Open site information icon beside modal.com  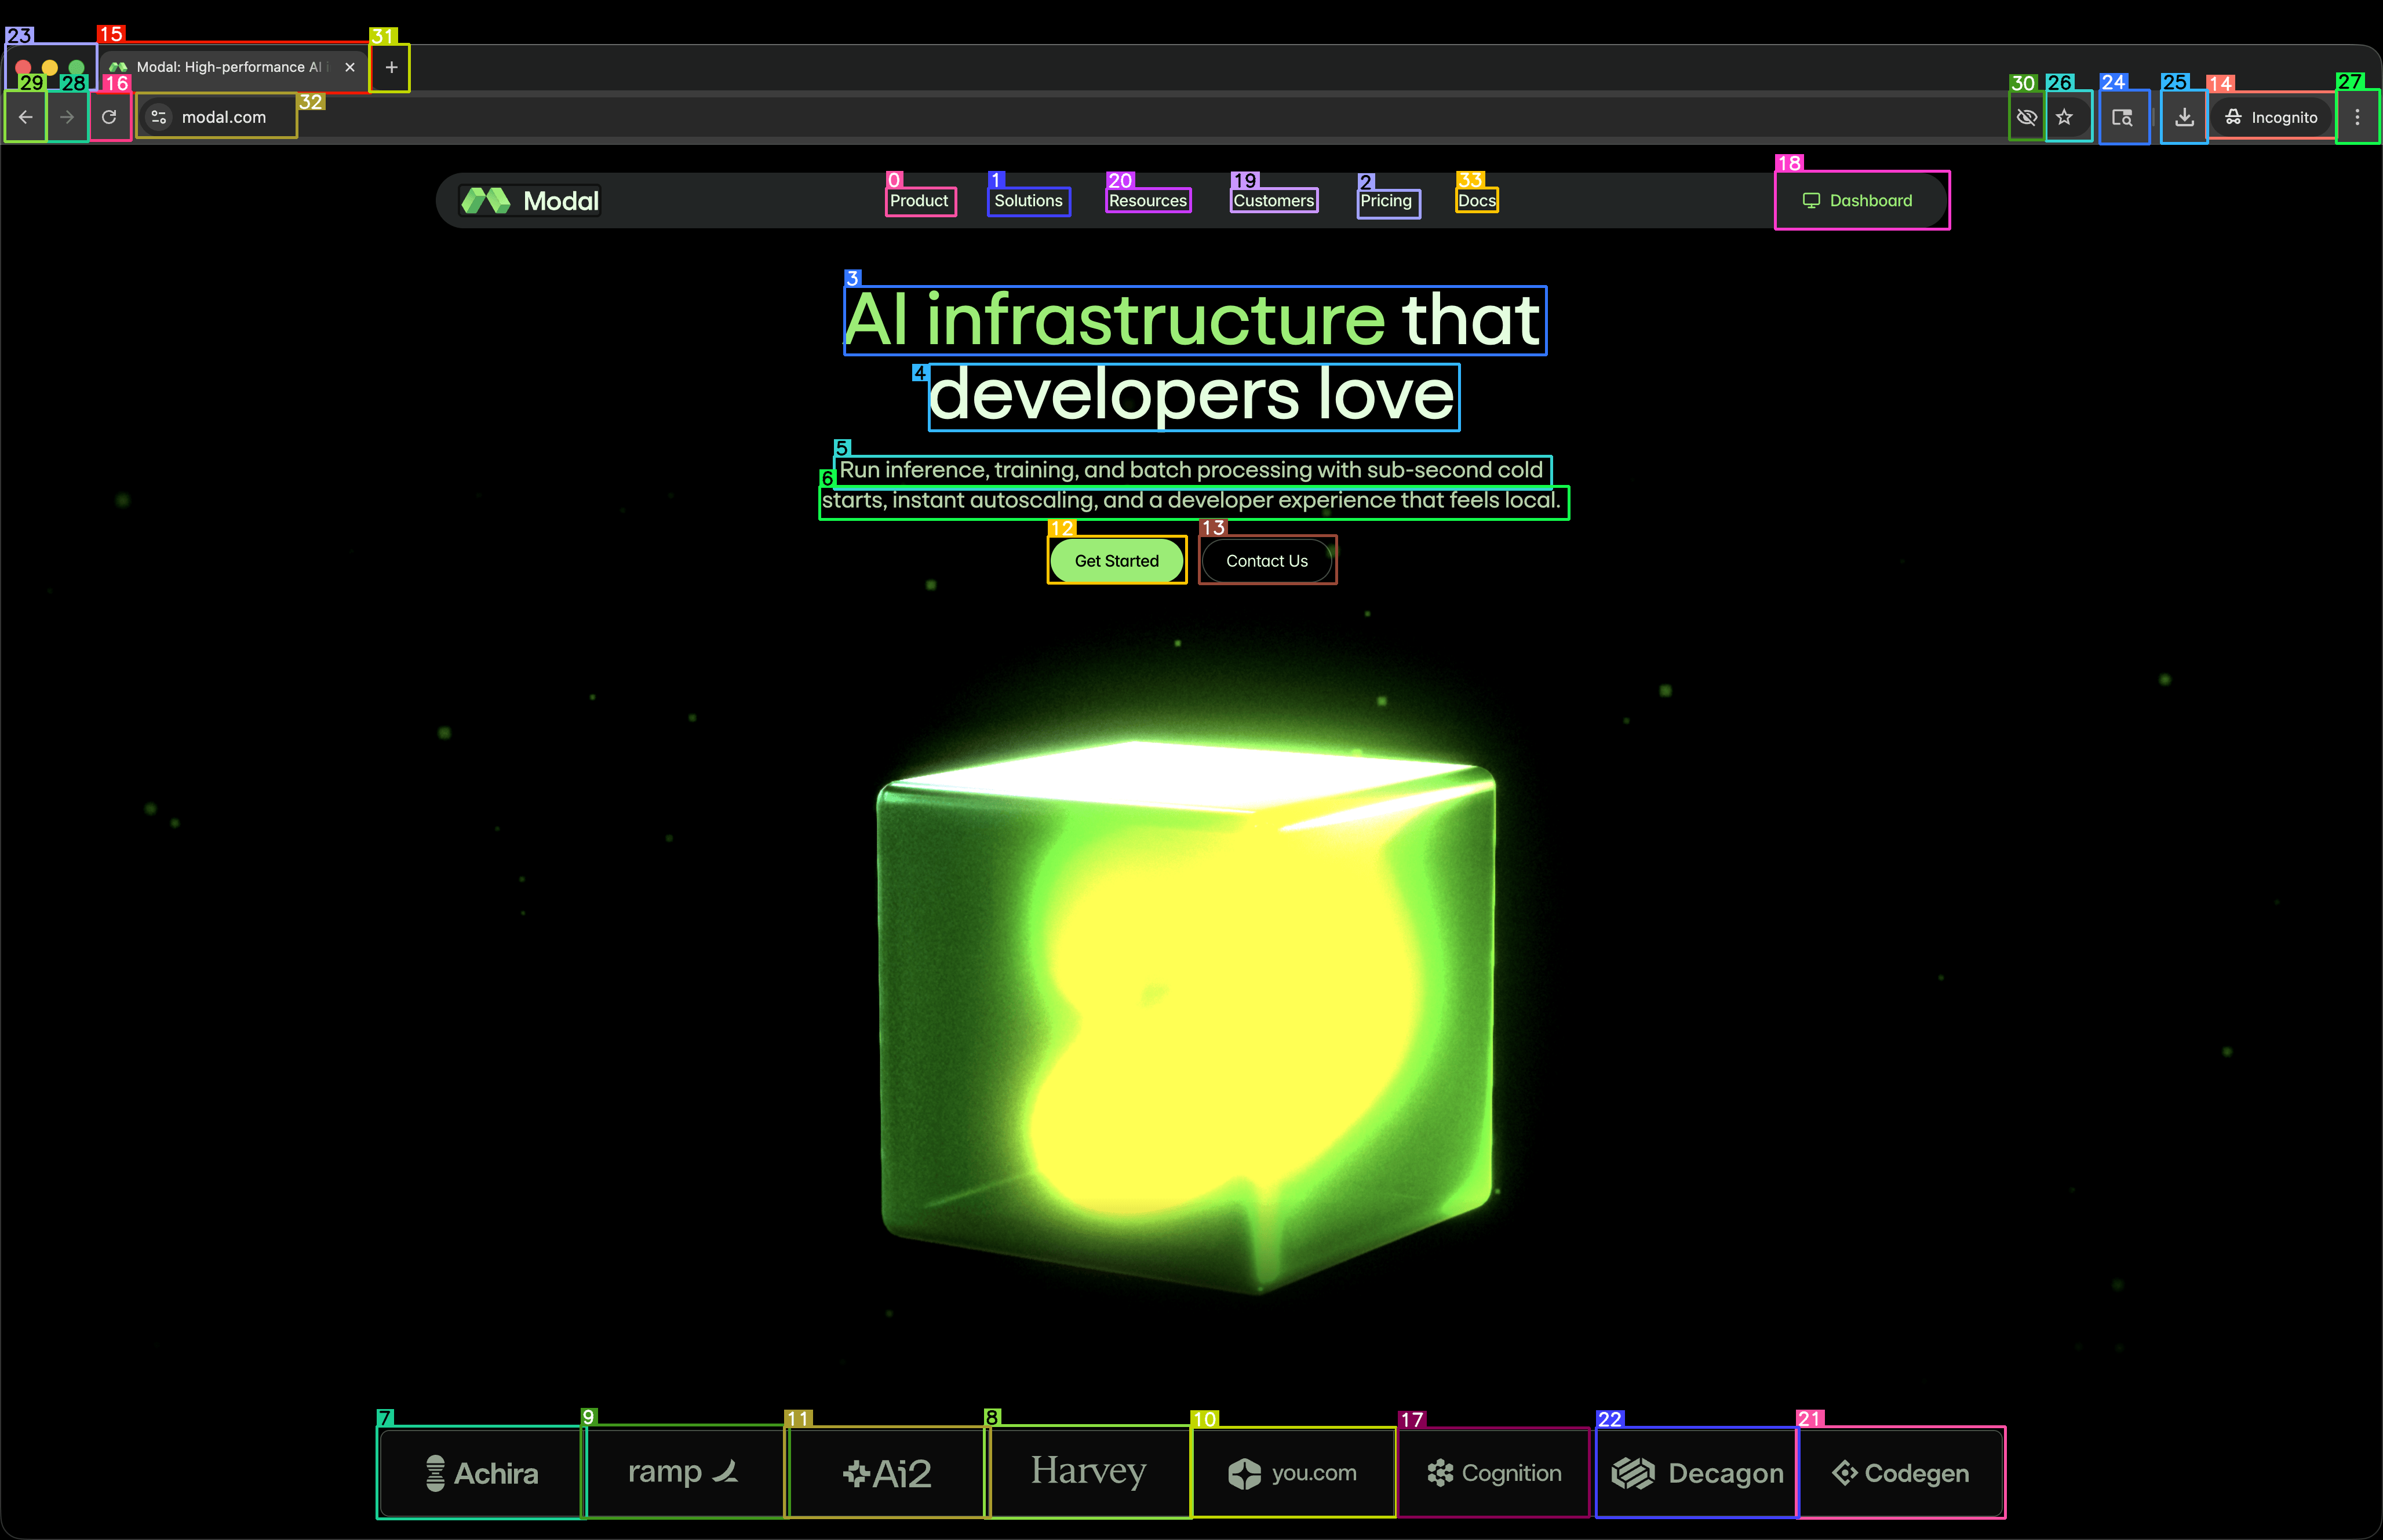click(158, 117)
